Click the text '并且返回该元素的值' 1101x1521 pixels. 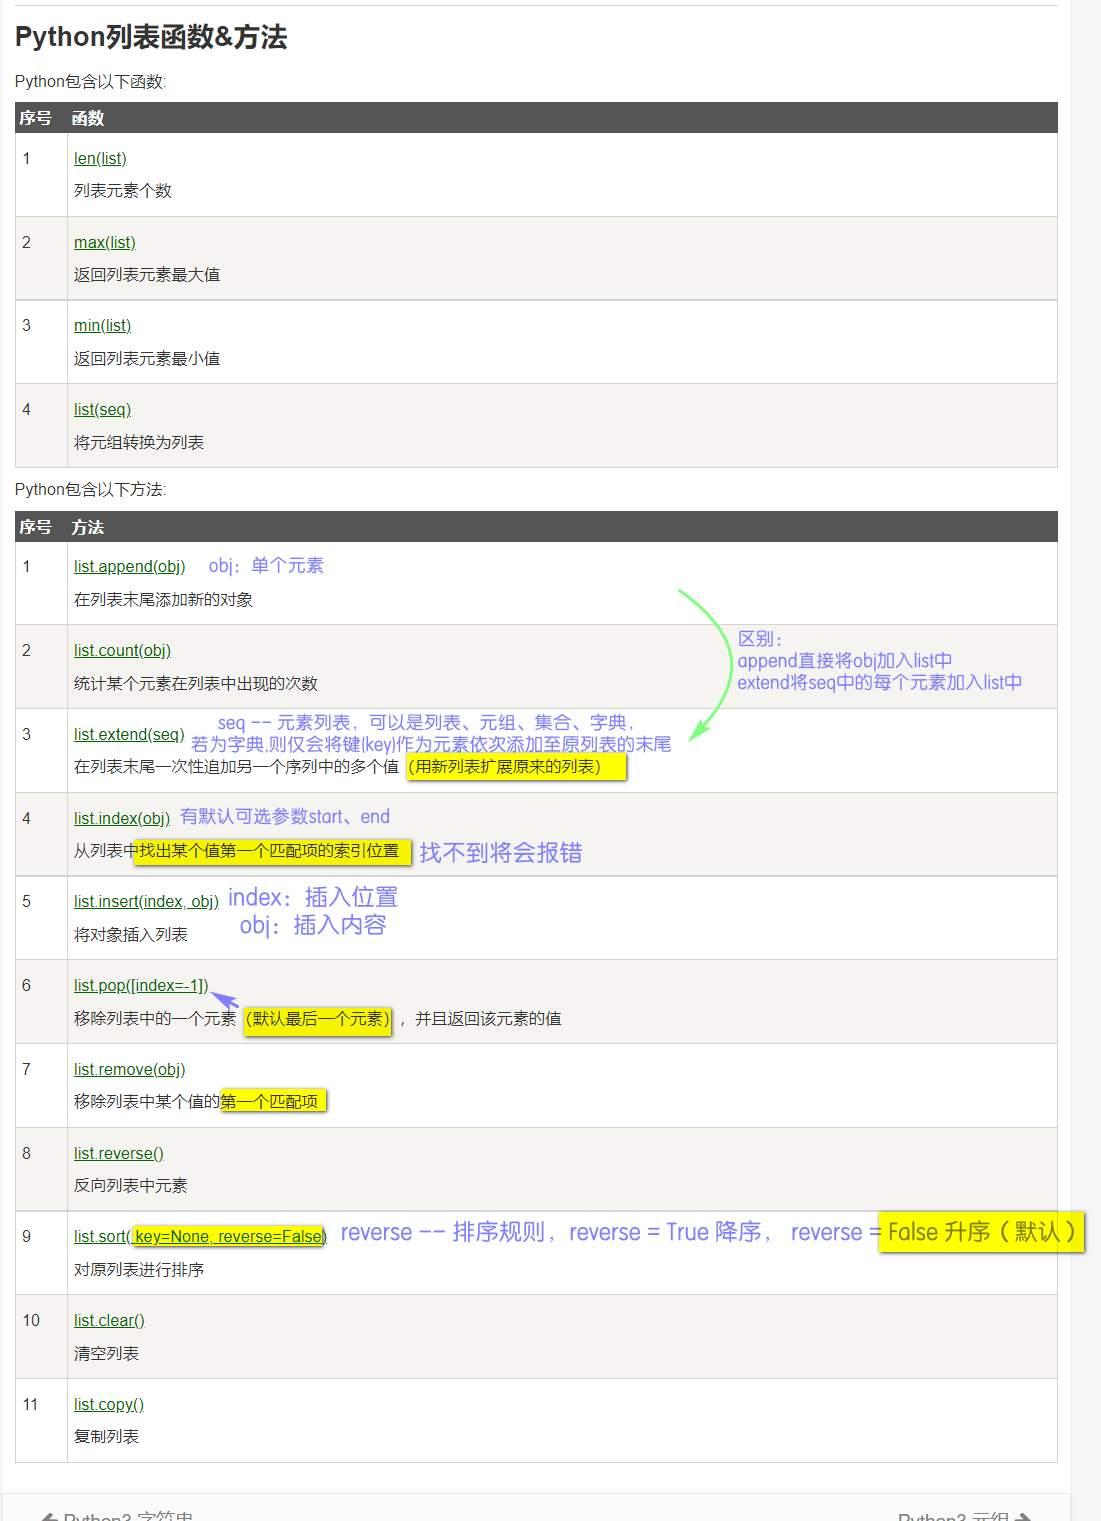[488, 1018]
